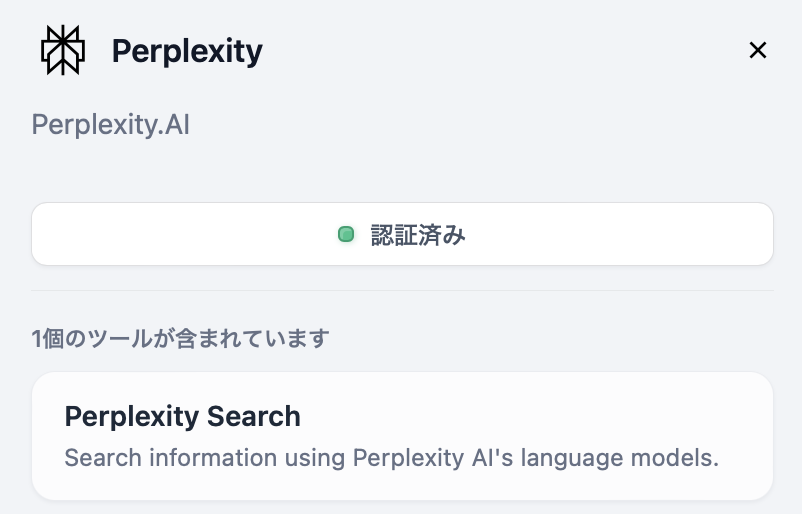Click the word "Search" in the tool title

click(x=253, y=416)
